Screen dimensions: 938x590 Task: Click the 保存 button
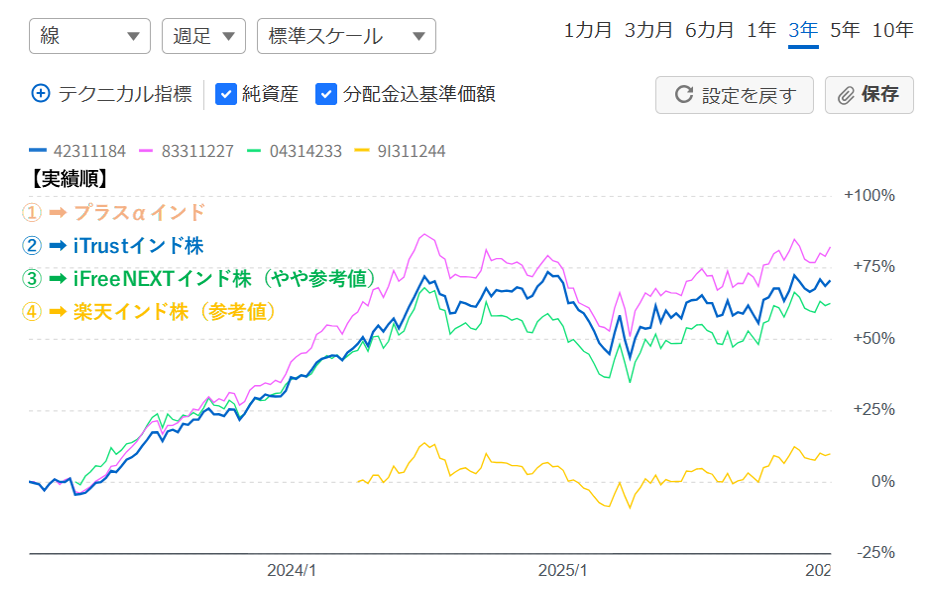pos(869,95)
